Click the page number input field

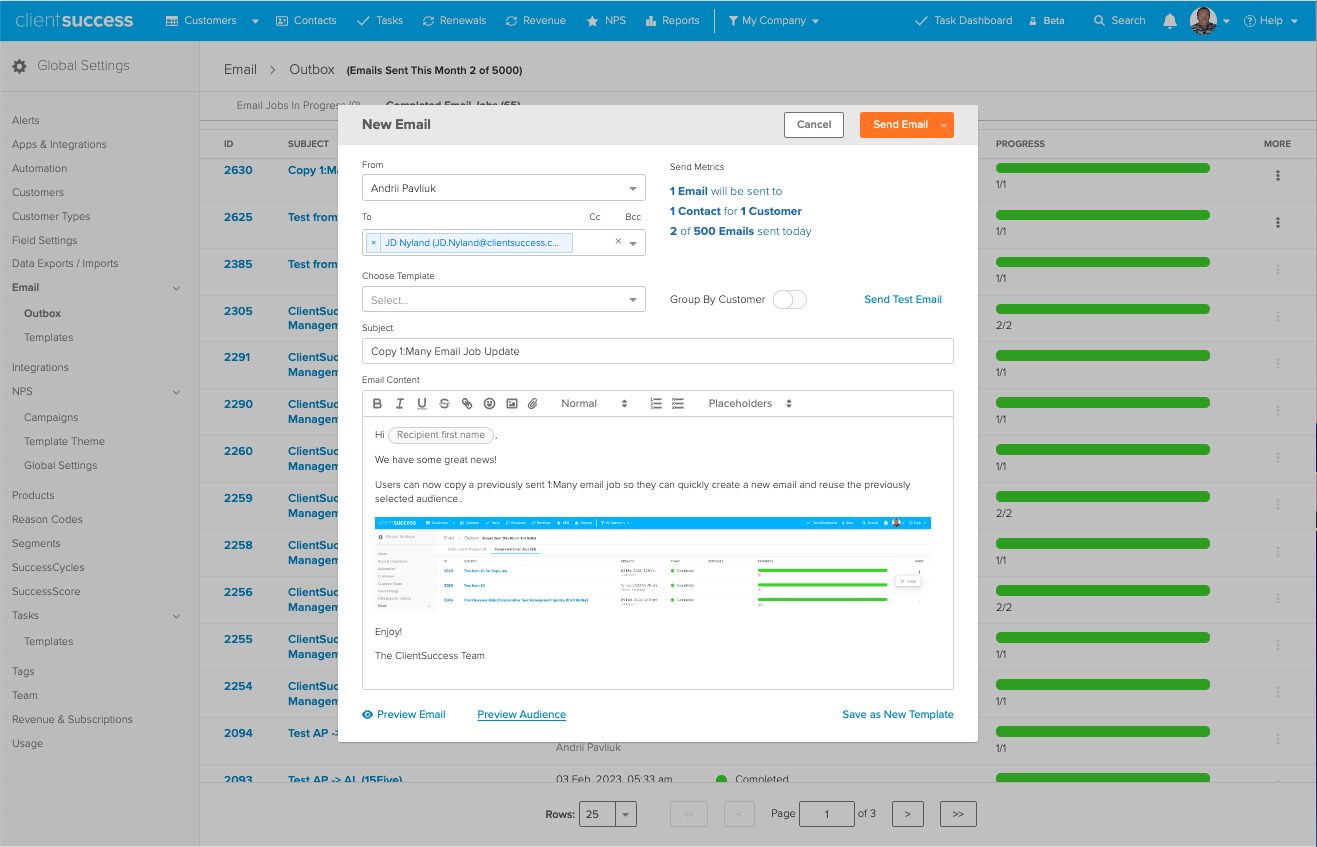click(827, 814)
